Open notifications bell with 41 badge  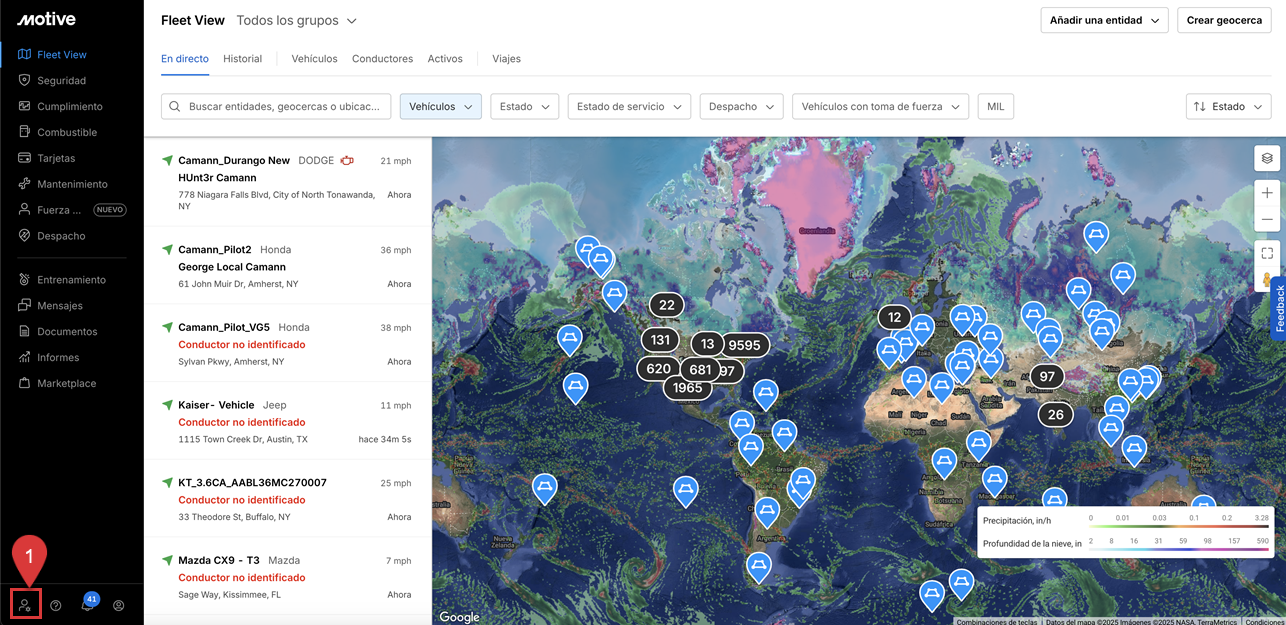point(87,605)
